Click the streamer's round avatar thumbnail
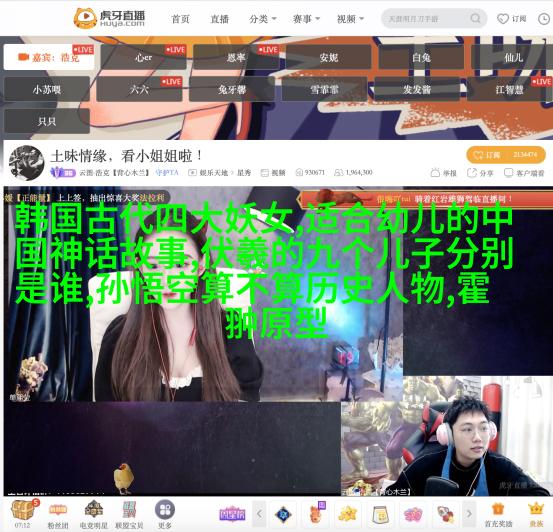Viewport: 553px width, 532px height. coord(26,163)
